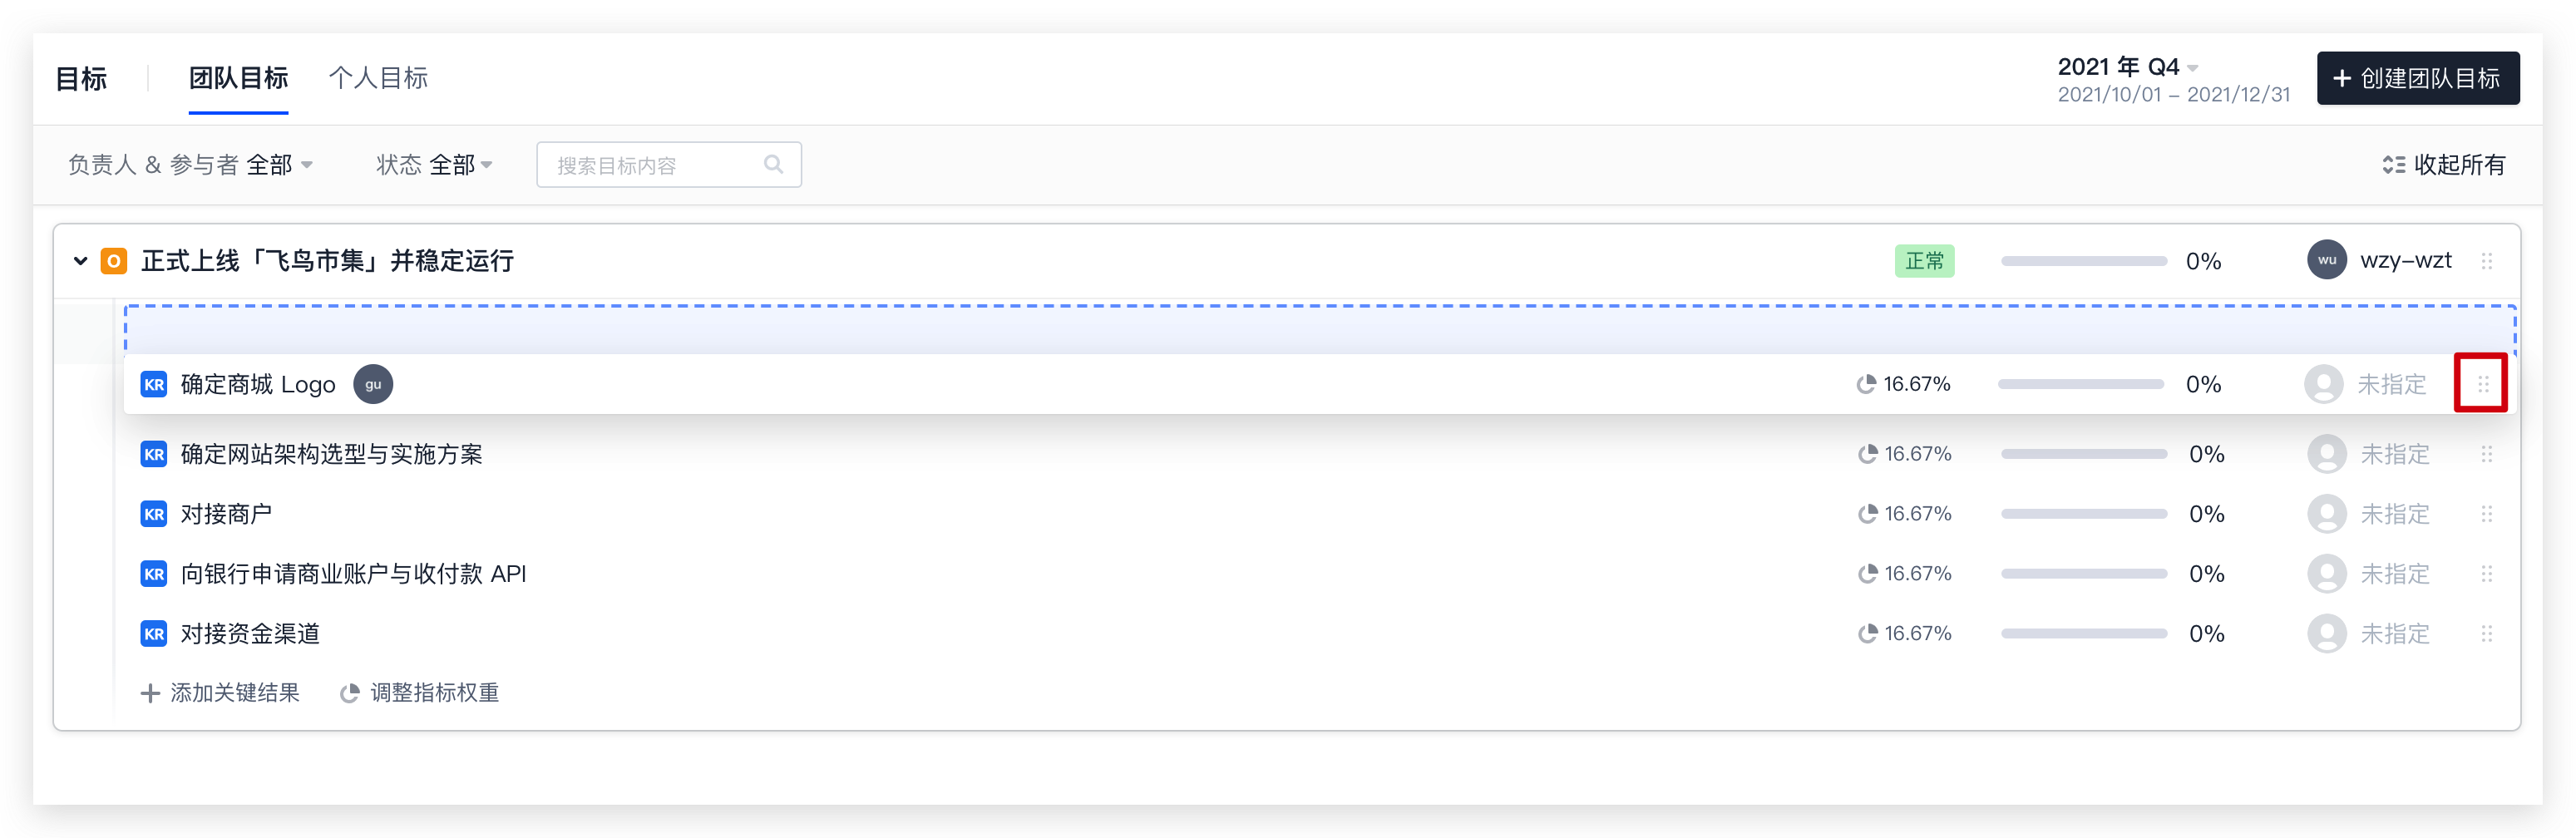
Task: Open the 2021 年 Q4 period dropdown
Action: (x=2127, y=67)
